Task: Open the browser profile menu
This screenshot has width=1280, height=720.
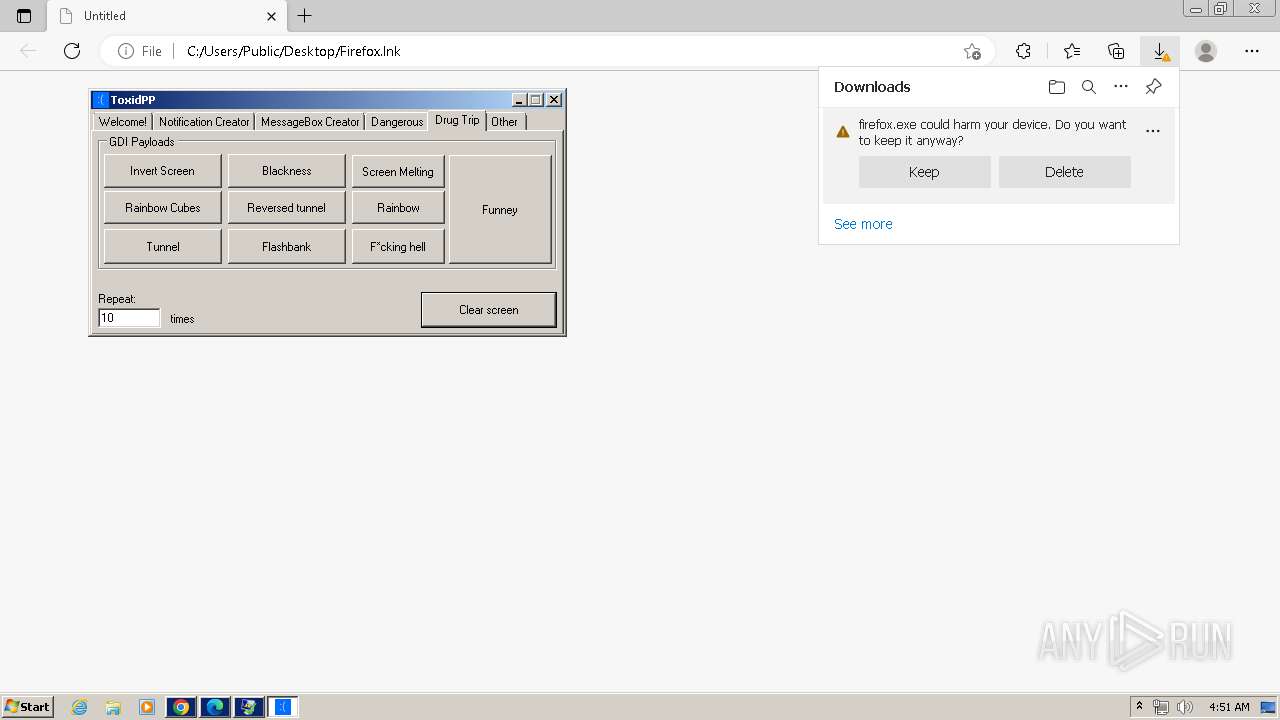Action: pyautogui.click(x=1206, y=51)
